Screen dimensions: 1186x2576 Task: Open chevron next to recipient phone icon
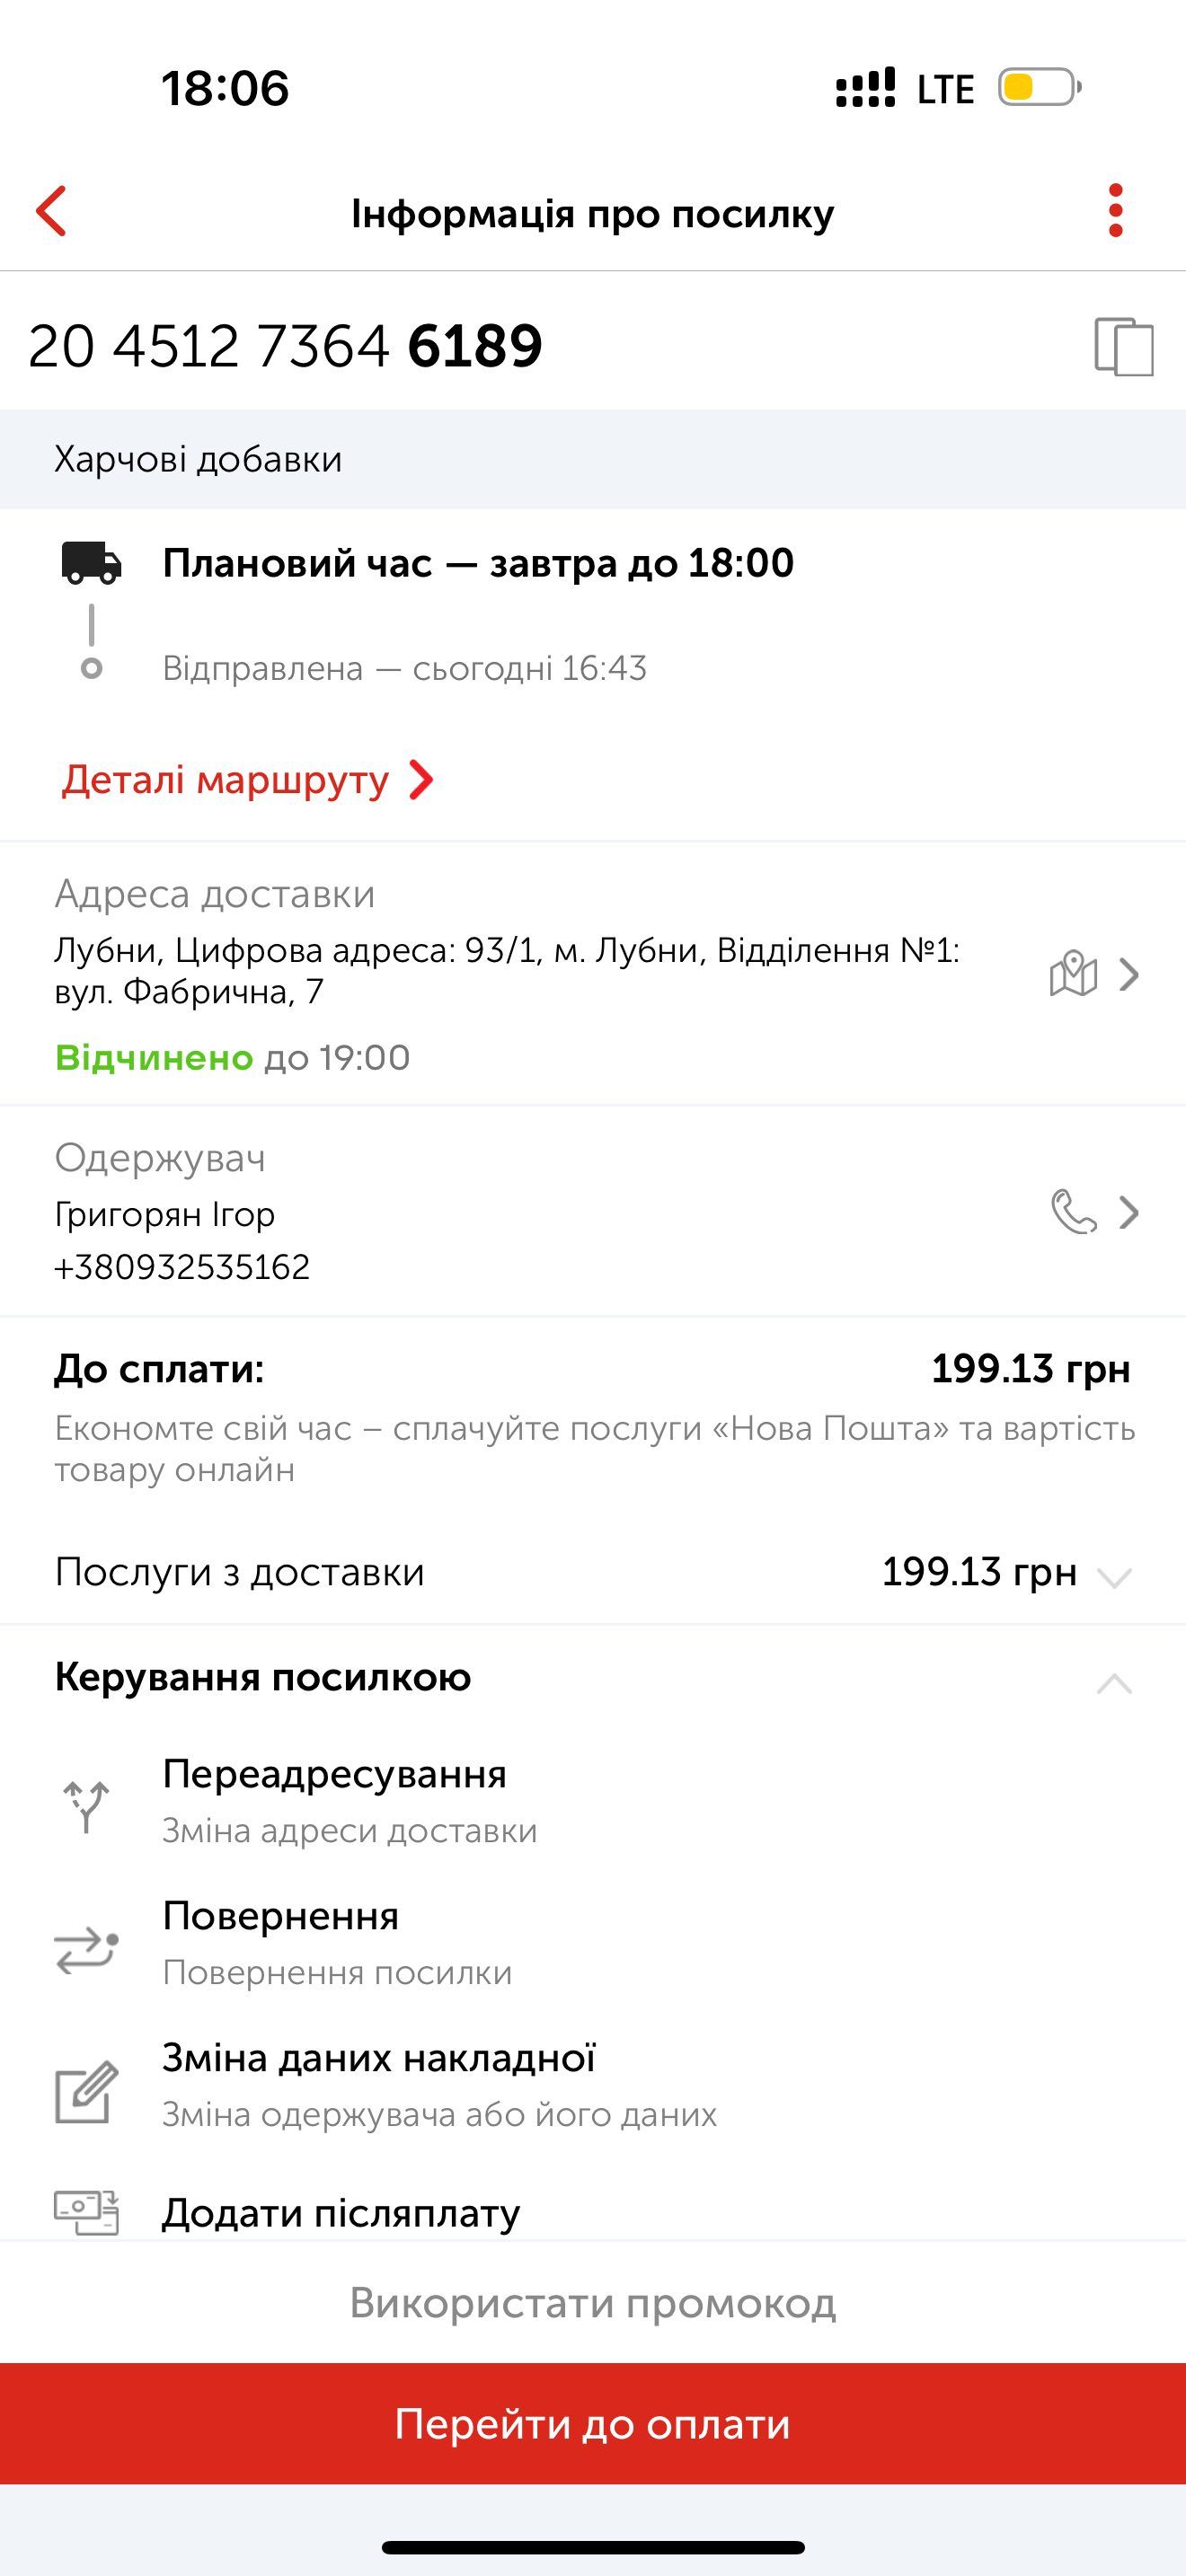pos(1129,1212)
